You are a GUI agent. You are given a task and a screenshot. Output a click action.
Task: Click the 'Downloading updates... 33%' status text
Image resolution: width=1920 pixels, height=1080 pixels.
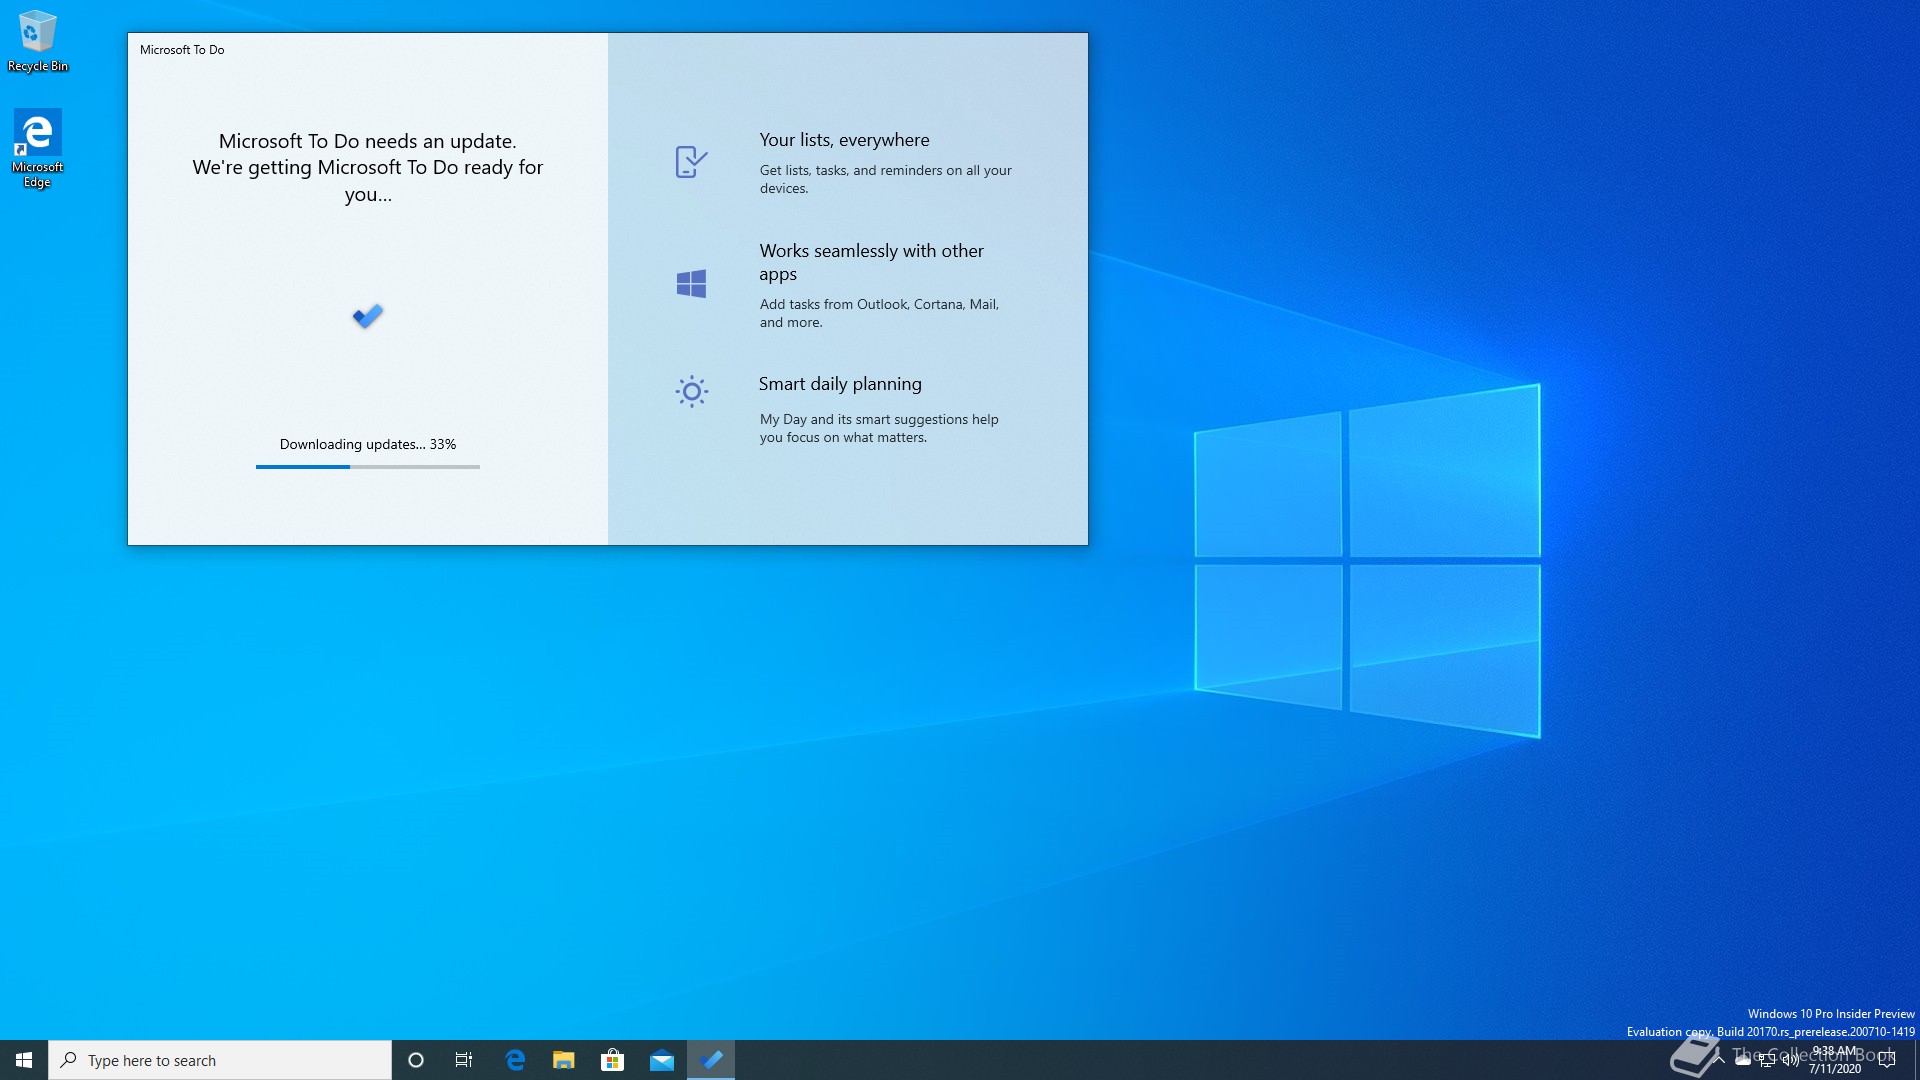(x=368, y=444)
